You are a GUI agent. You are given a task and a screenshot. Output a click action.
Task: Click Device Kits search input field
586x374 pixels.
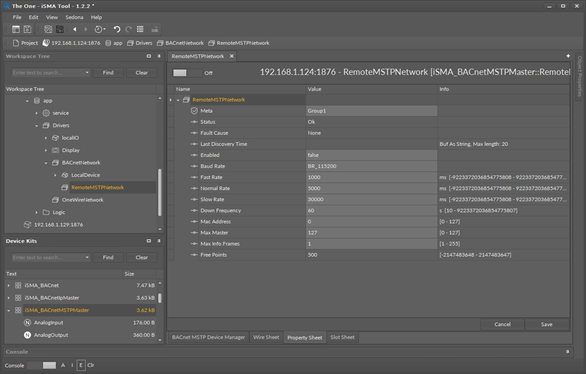(x=50, y=257)
